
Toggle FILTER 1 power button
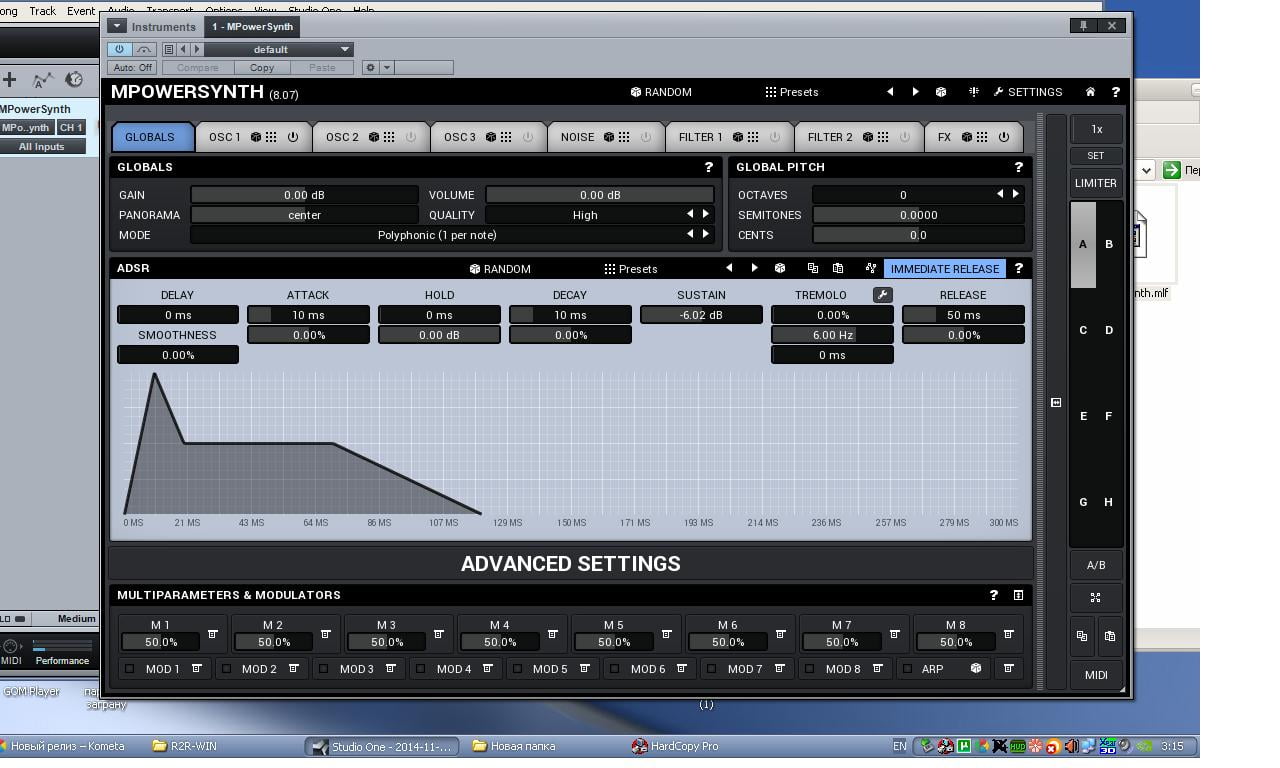(775, 137)
